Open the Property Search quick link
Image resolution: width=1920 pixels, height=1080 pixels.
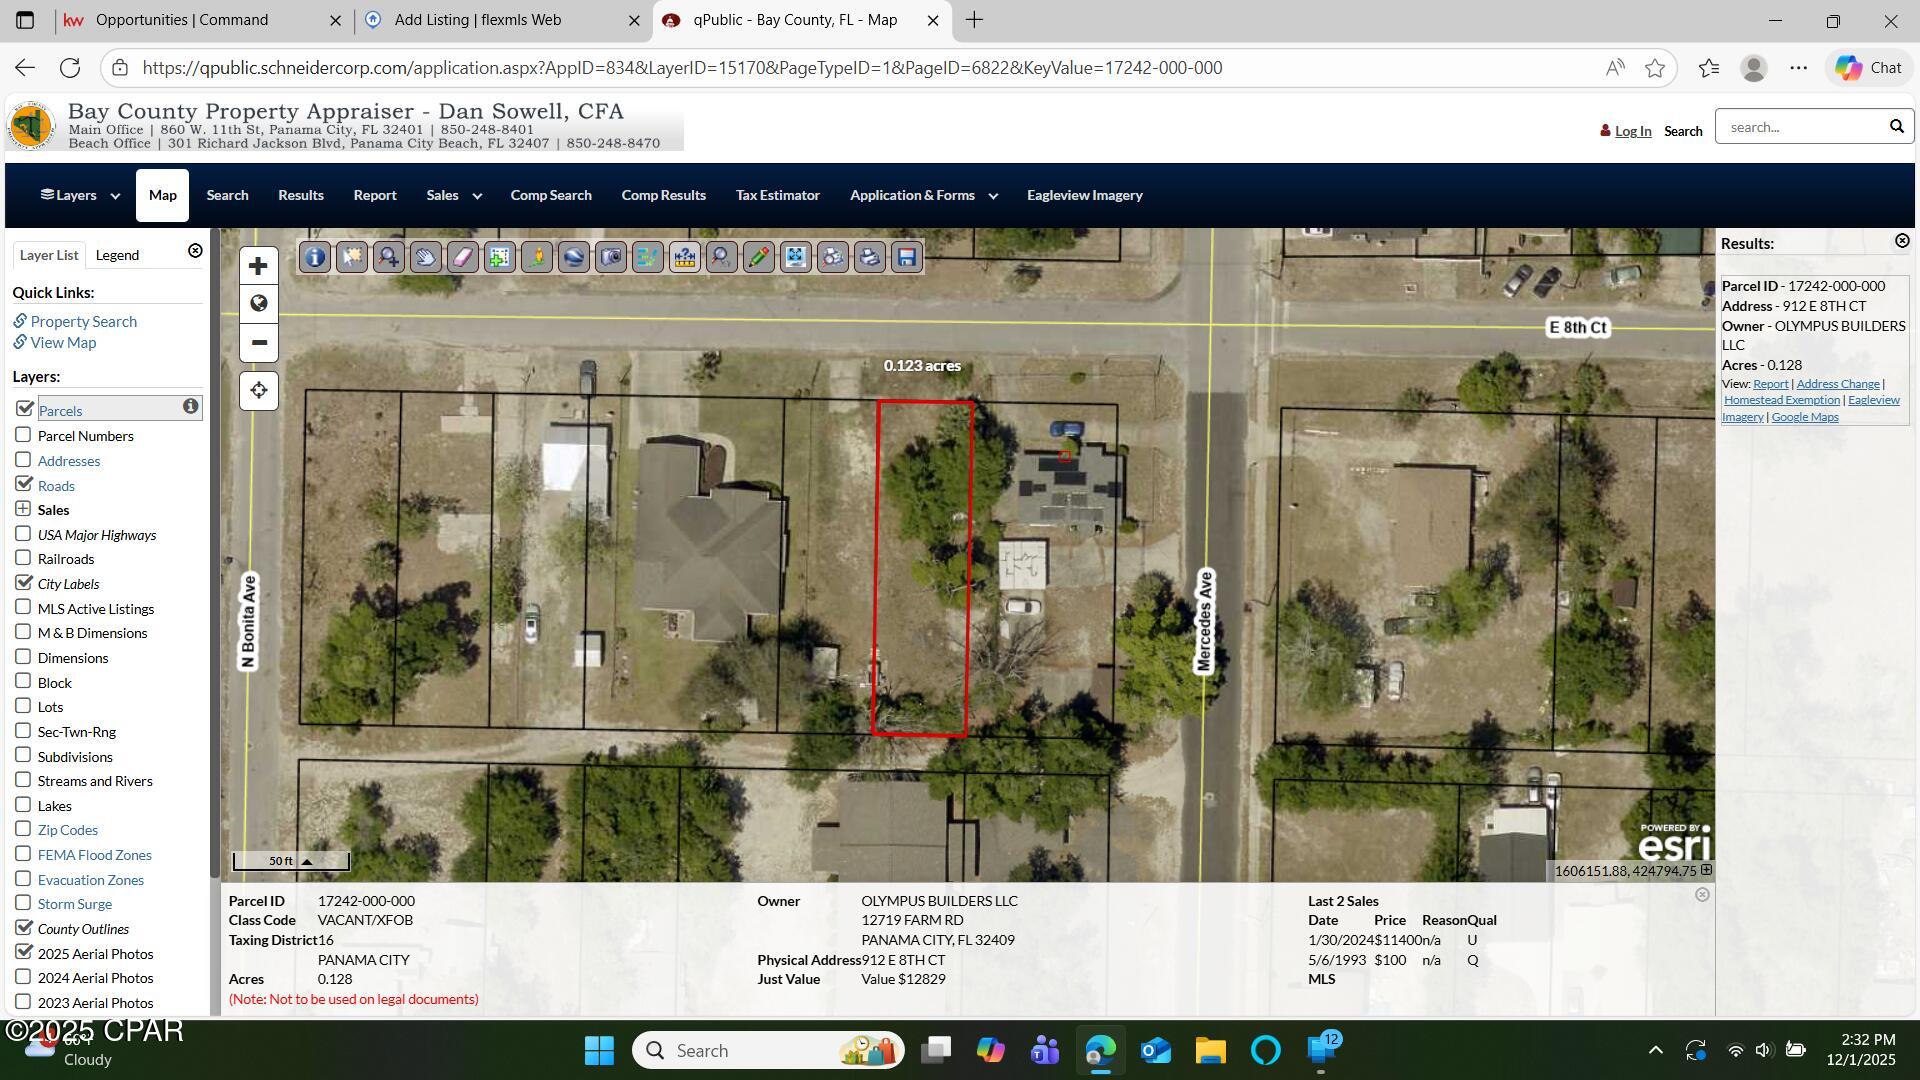[x=84, y=321]
